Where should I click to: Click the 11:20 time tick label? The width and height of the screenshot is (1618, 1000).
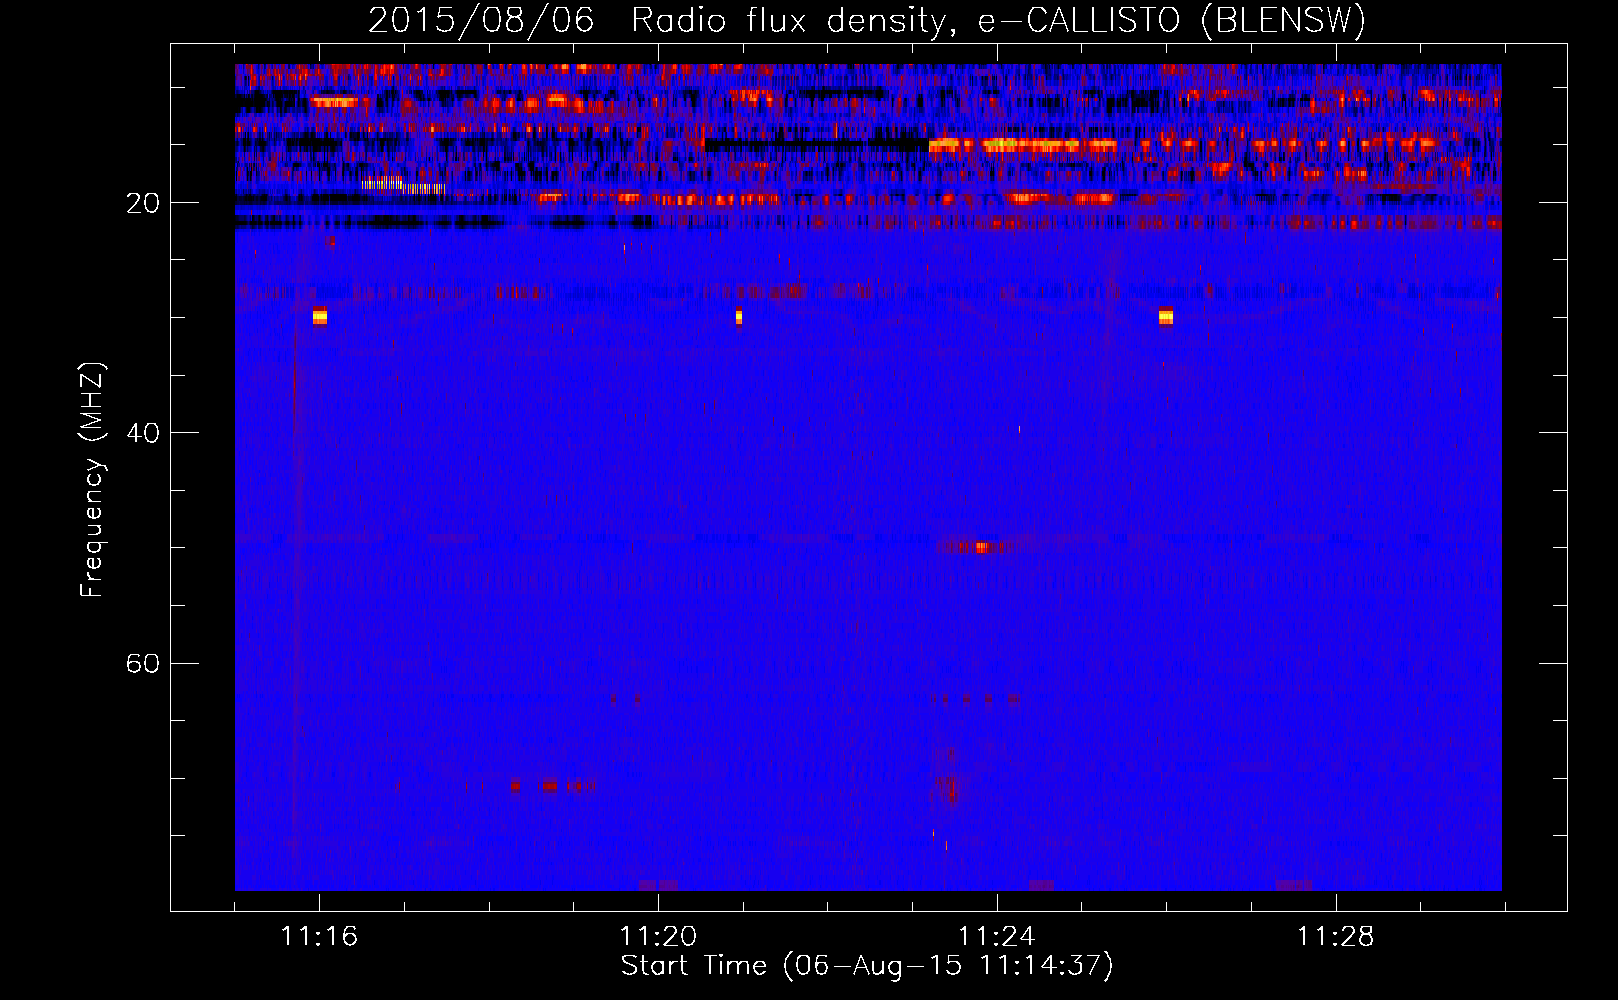[x=658, y=936]
